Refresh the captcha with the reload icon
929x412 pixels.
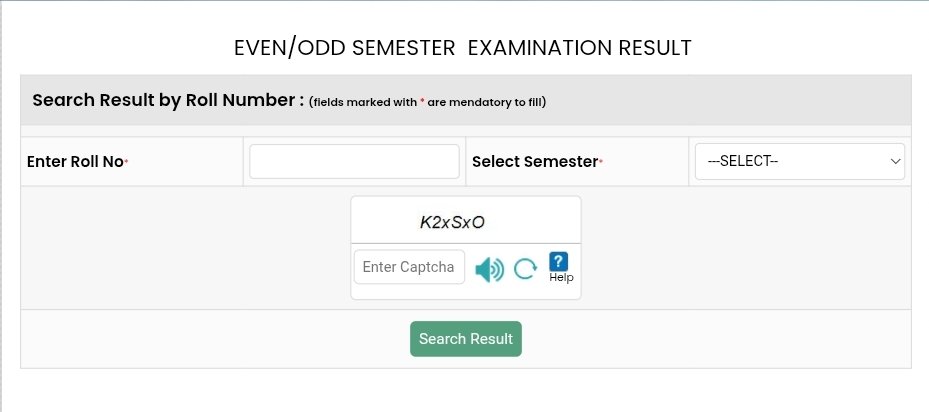click(x=525, y=269)
